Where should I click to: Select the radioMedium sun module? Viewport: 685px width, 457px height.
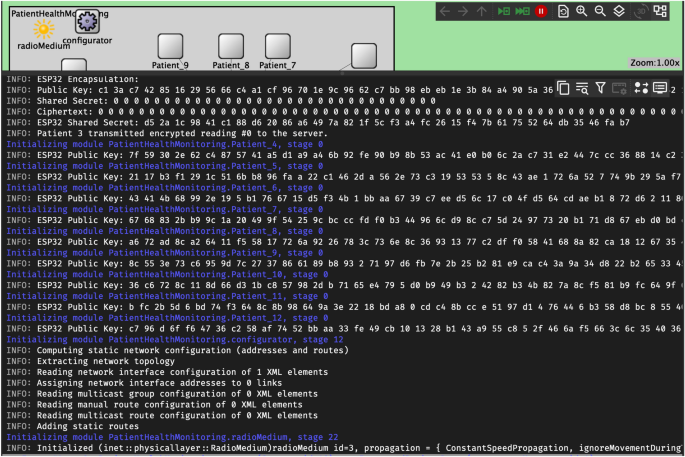click(44, 30)
